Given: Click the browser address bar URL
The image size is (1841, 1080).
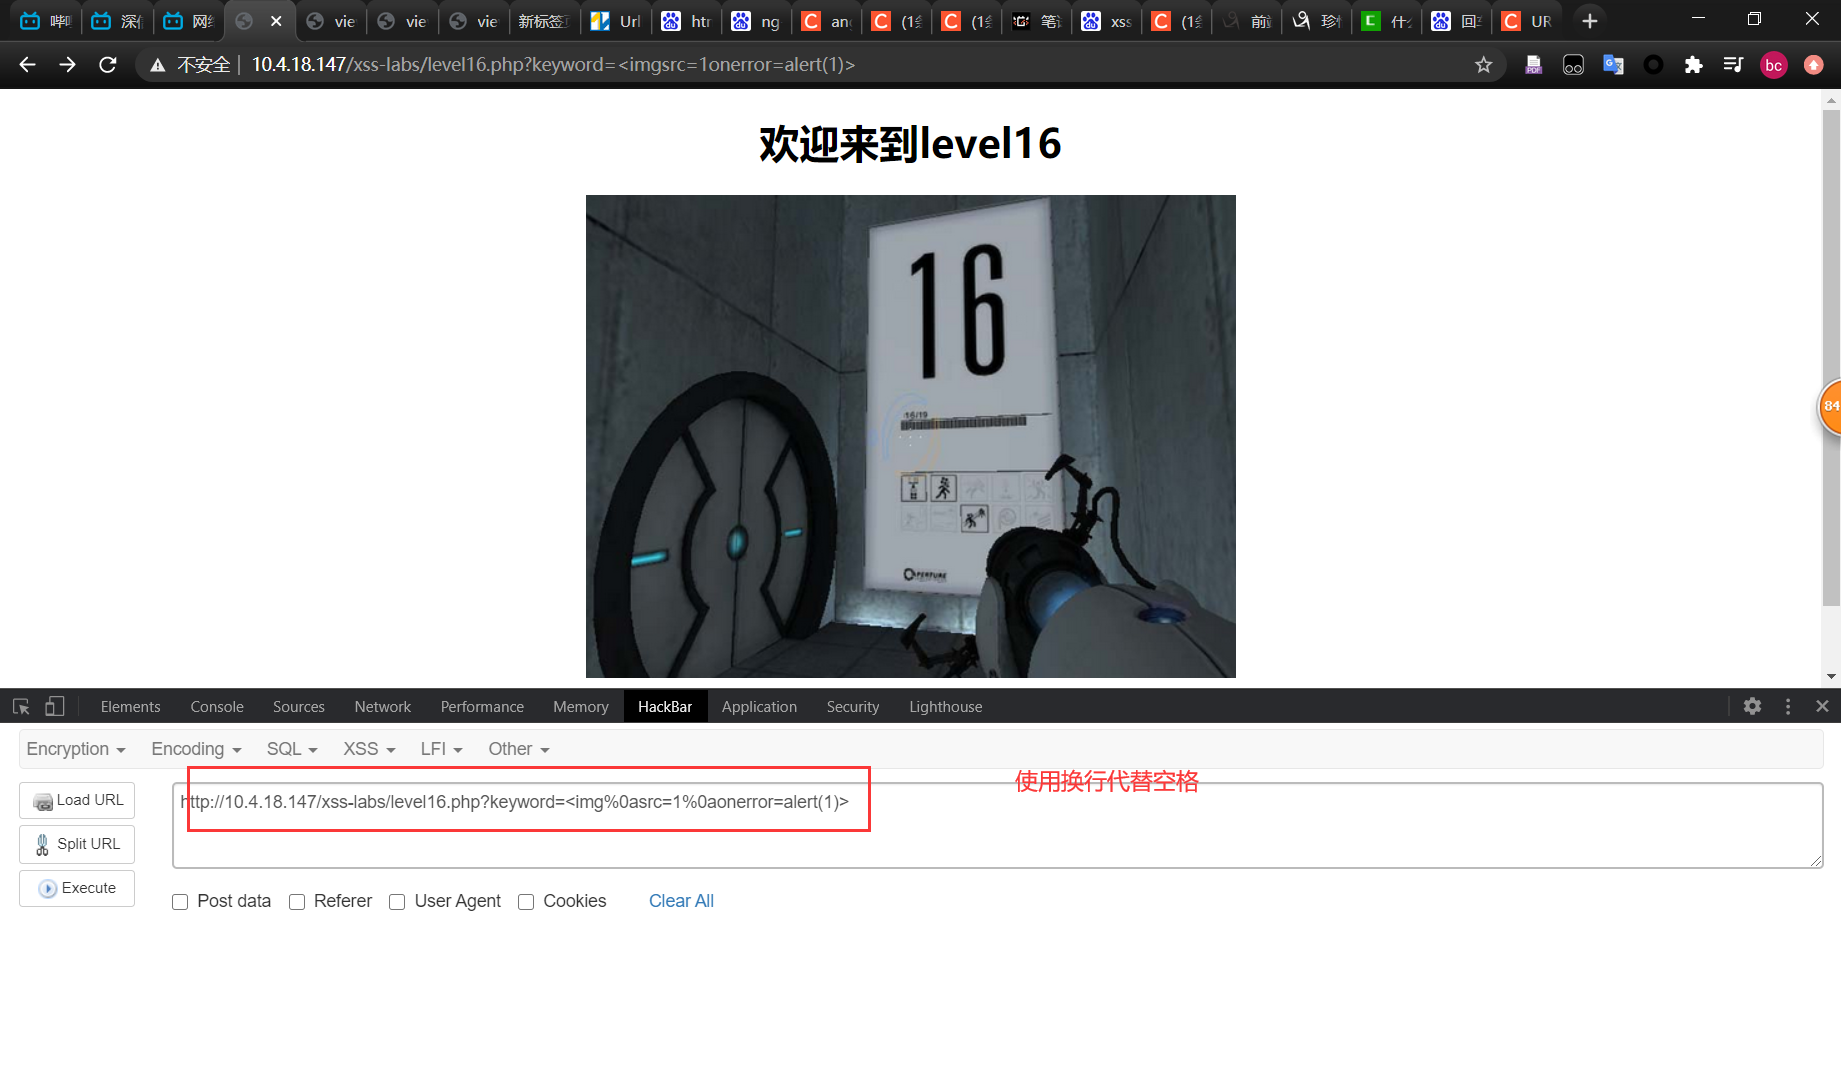Looking at the screenshot, I should click(553, 65).
